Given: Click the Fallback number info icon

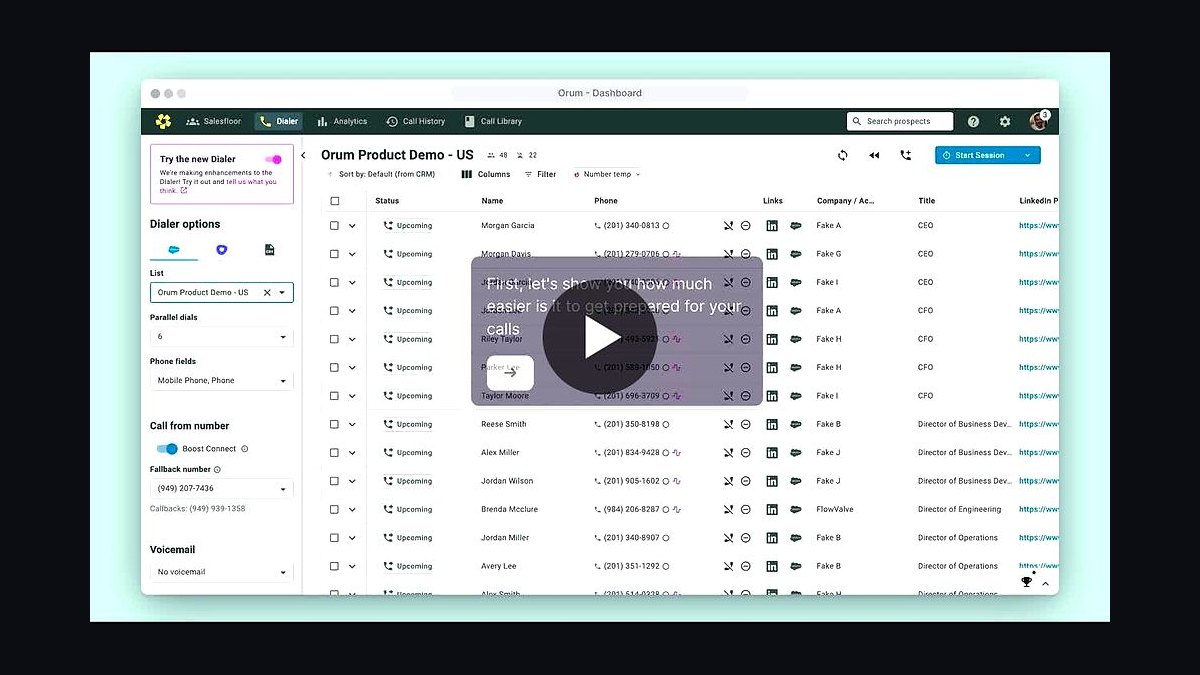Looking at the screenshot, I should [x=217, y=469].
